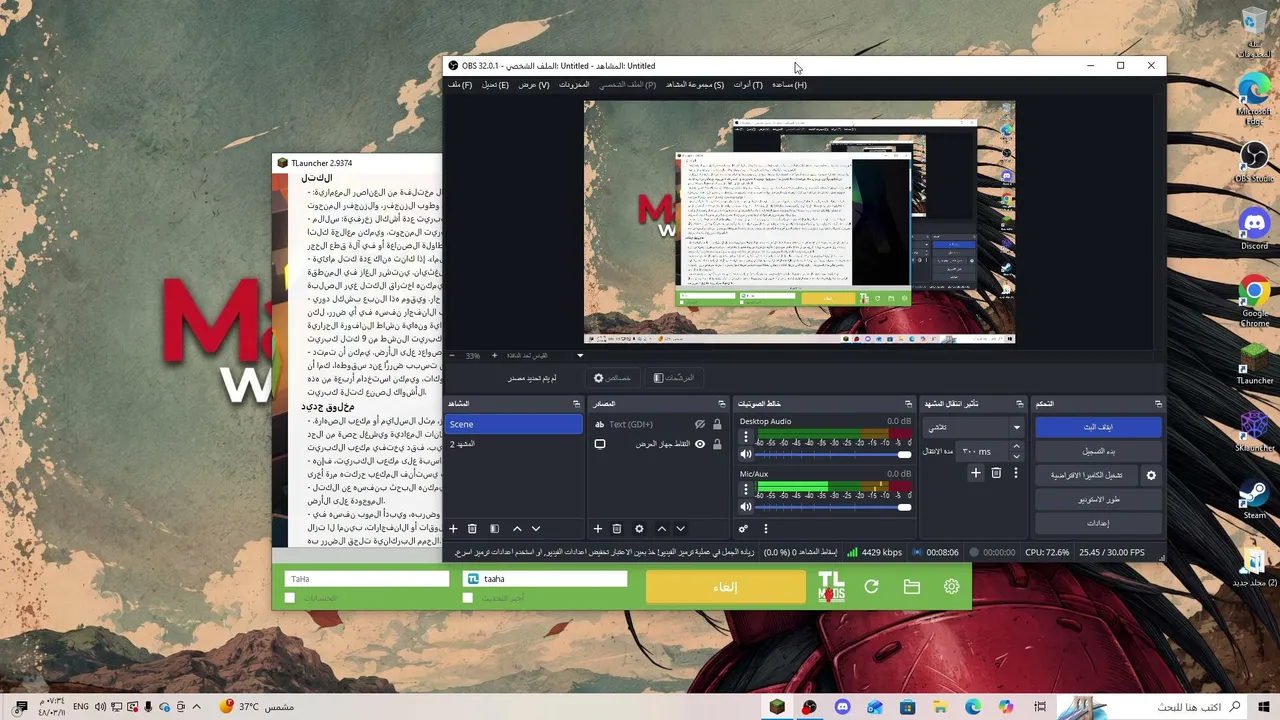Decrease transition duration with down arrow
Screen dimensions: 1280x720
coord(1016,456)
